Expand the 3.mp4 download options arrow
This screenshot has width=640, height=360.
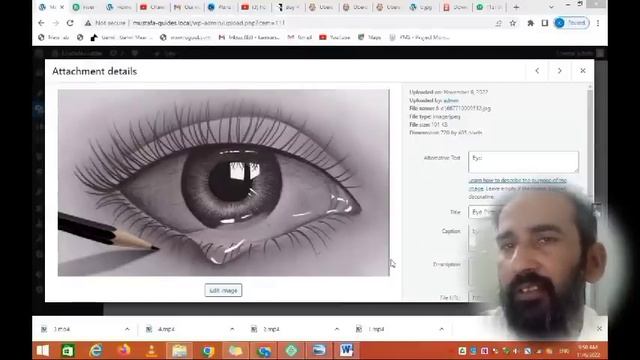click(x=127, y=329)
